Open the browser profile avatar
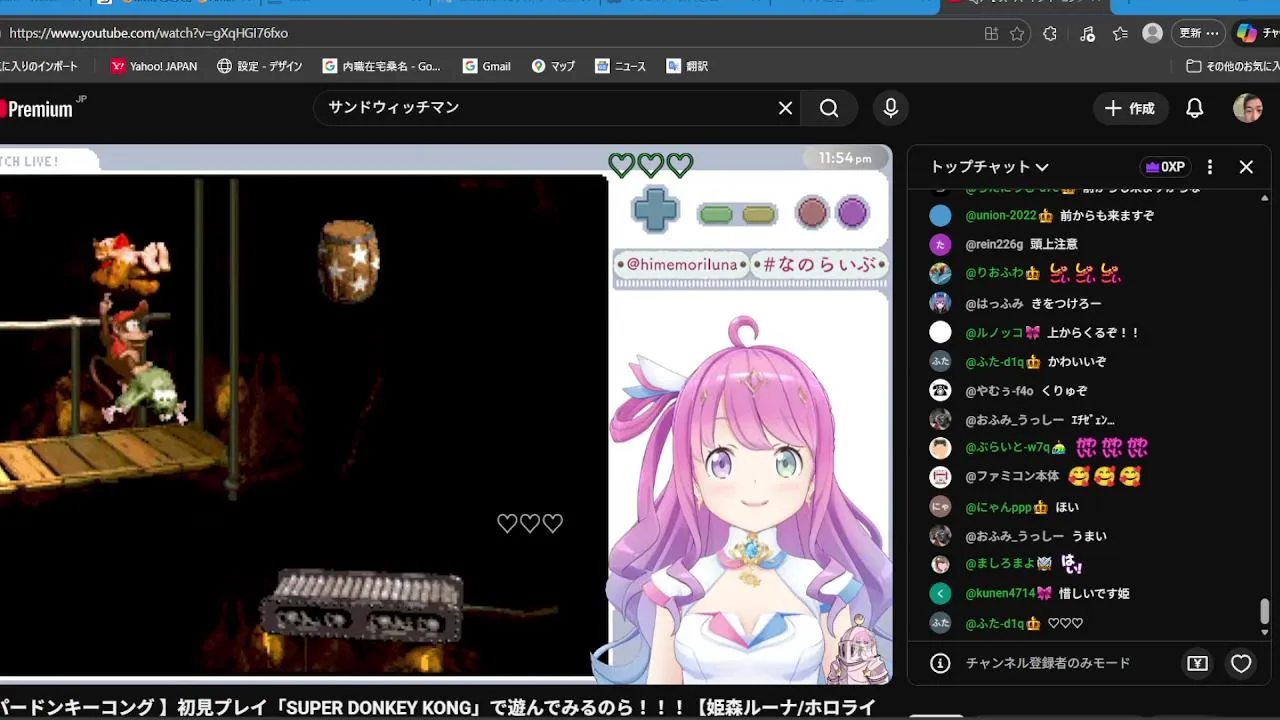The height and width of the screenshot is (720, 1280). (1153, 33)
